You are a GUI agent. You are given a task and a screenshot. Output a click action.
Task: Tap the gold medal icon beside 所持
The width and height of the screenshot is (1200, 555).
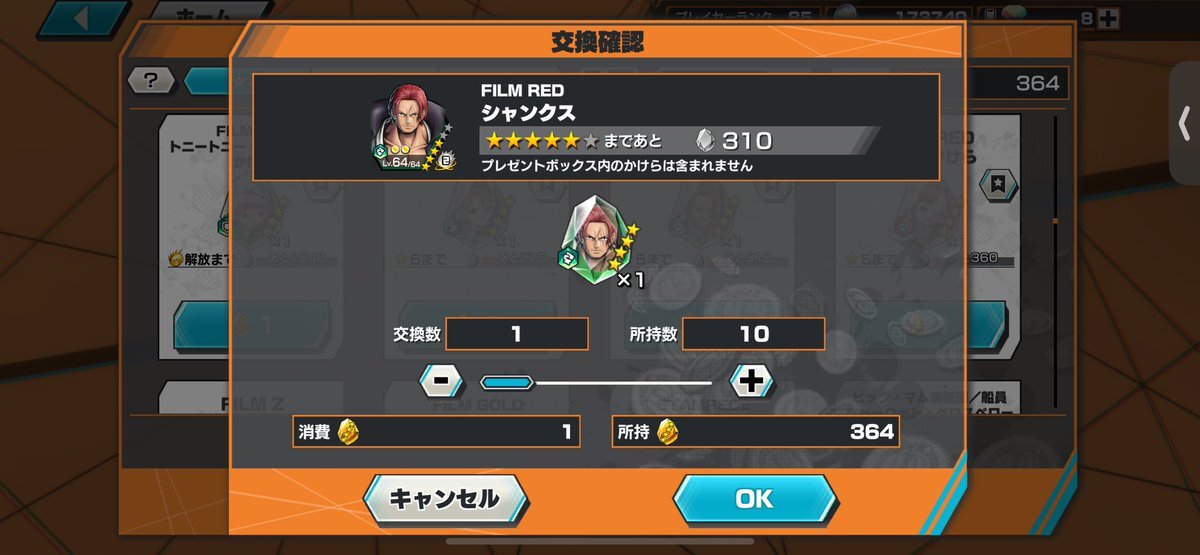668,432
